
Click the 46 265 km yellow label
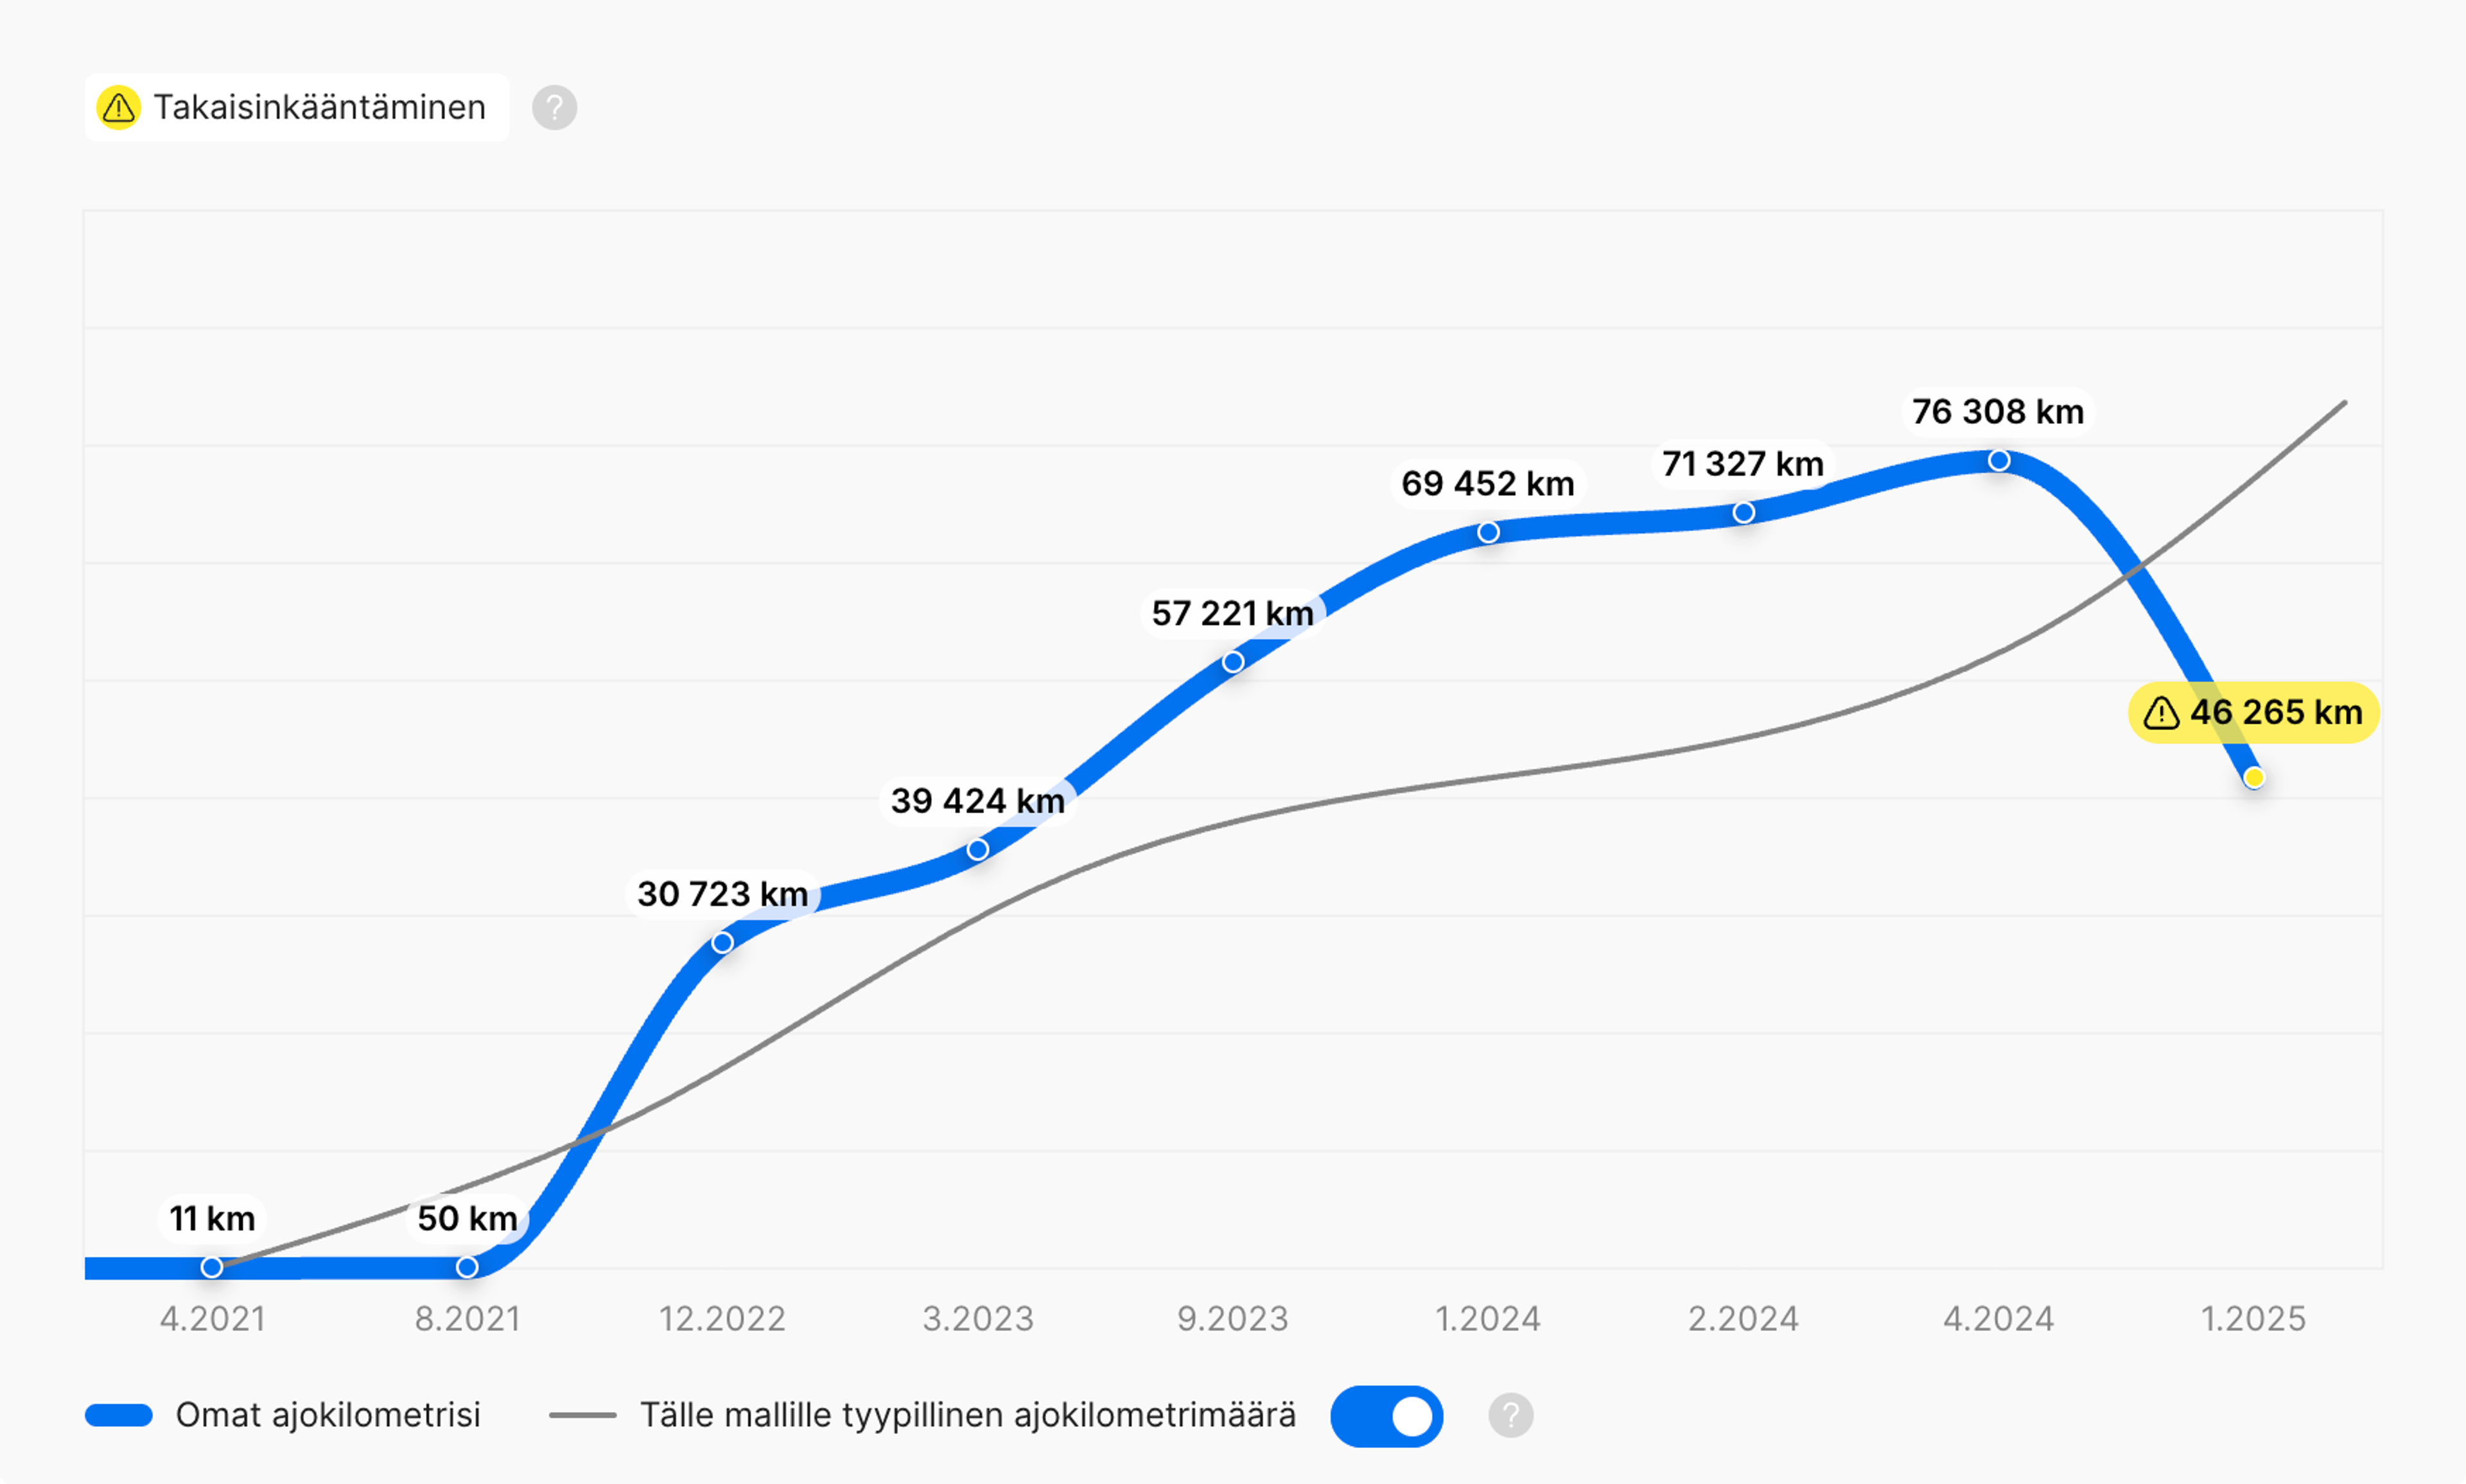coord(2254,713)
